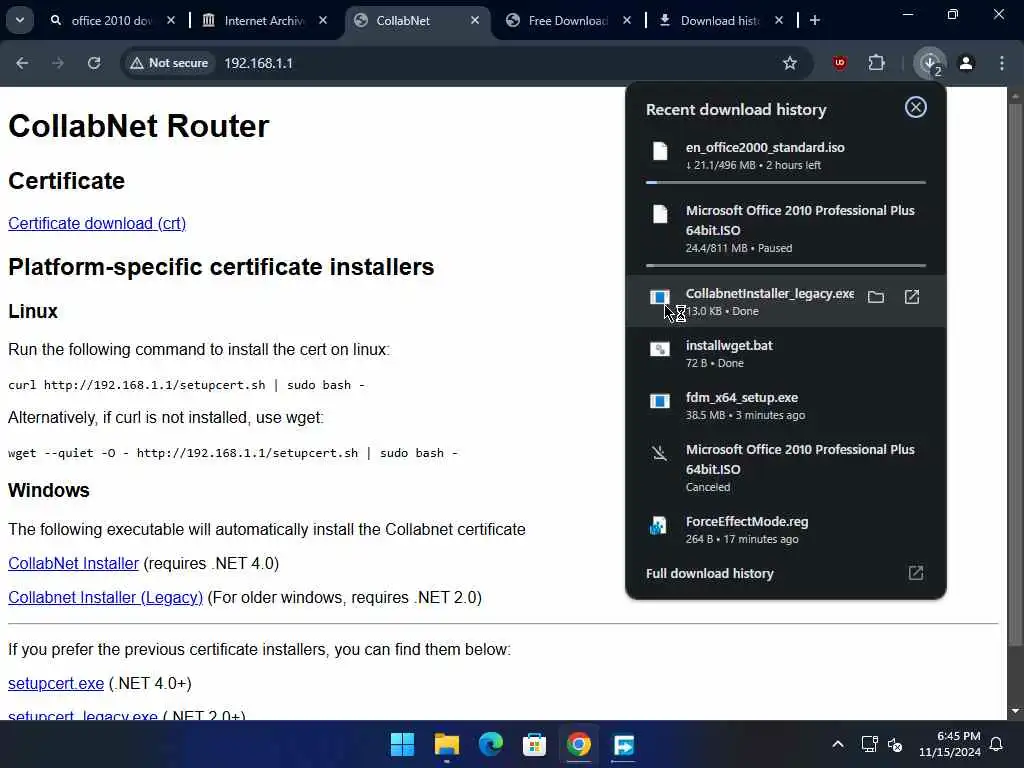Screen dimensions: 1024x768
Task: Open a new browser tab
Action: pos(814,20)
